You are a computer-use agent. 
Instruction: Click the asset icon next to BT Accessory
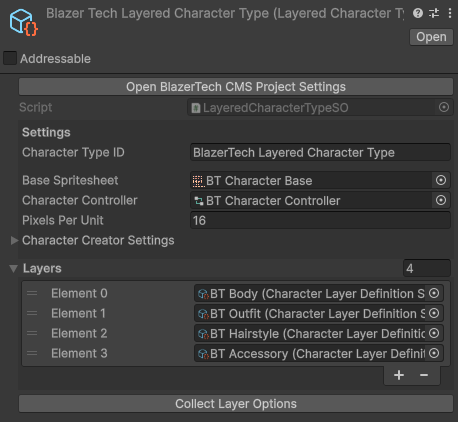tap(203, 354)
